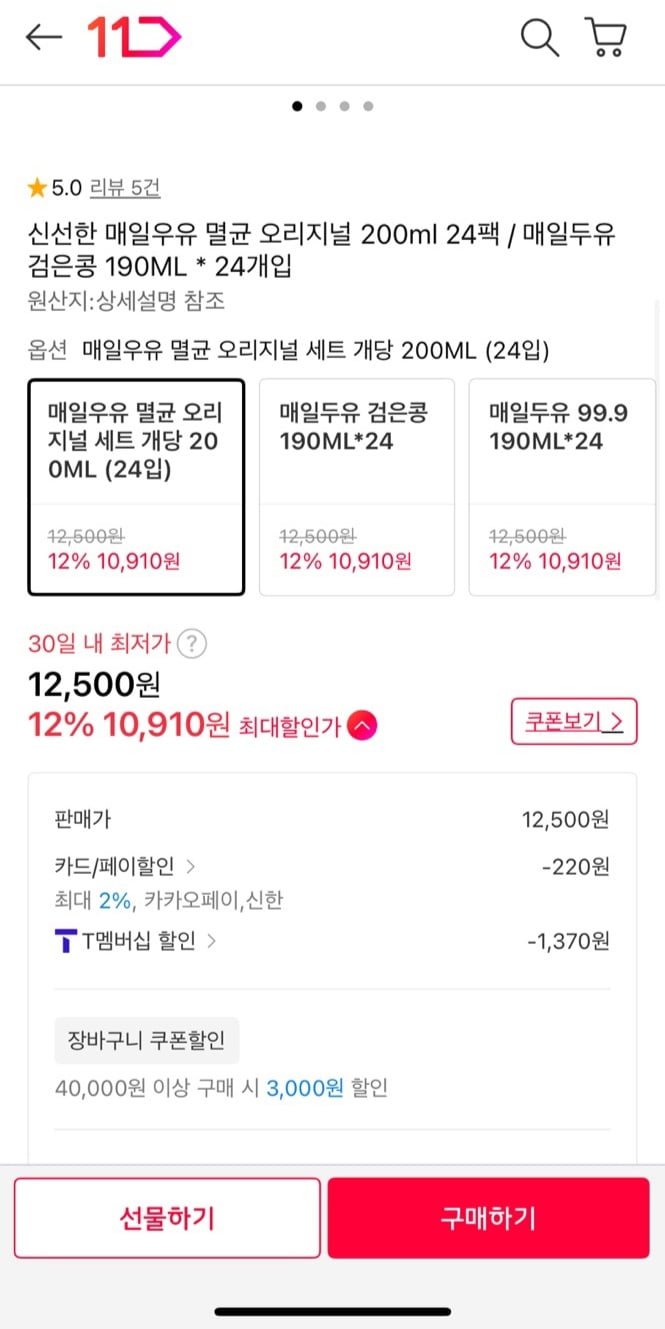
Task: Tap the back arrow icon
Action: (44, 38)
